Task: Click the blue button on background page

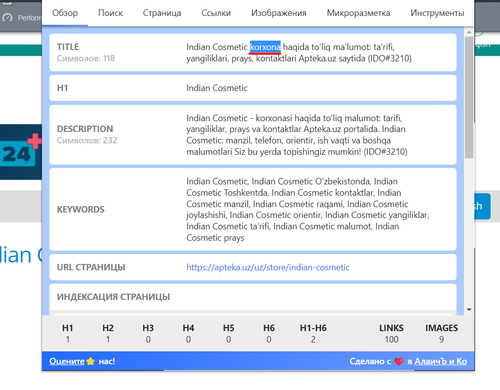Action: [482, 206]
